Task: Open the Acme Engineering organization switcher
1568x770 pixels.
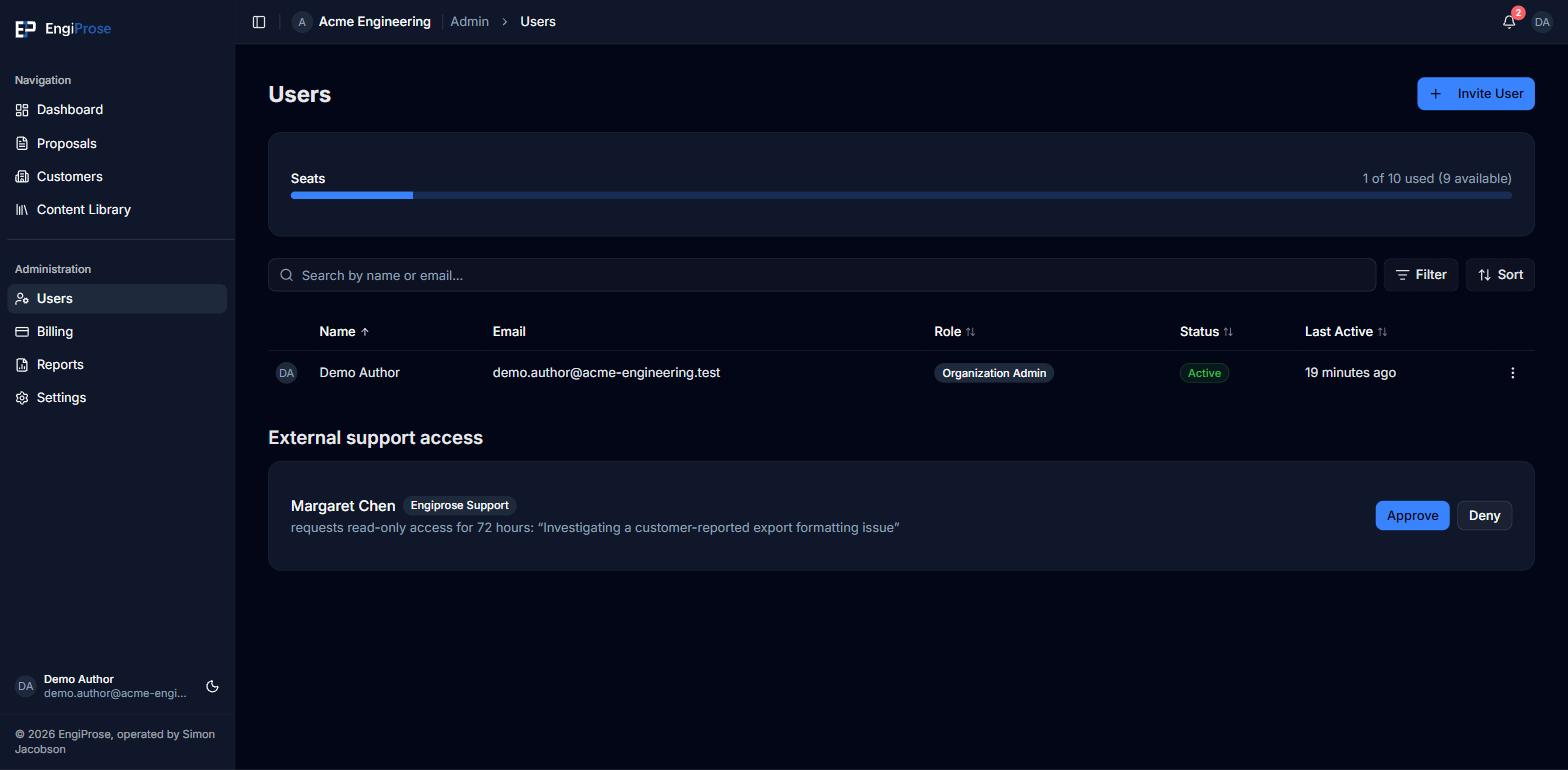Action: tap(362, 22)
